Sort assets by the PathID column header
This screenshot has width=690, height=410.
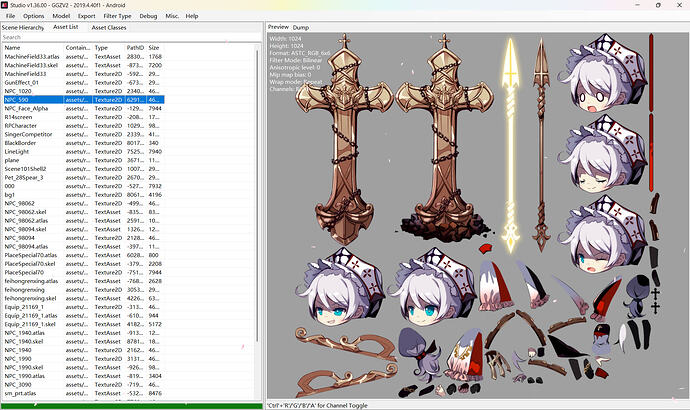(136, 48)
